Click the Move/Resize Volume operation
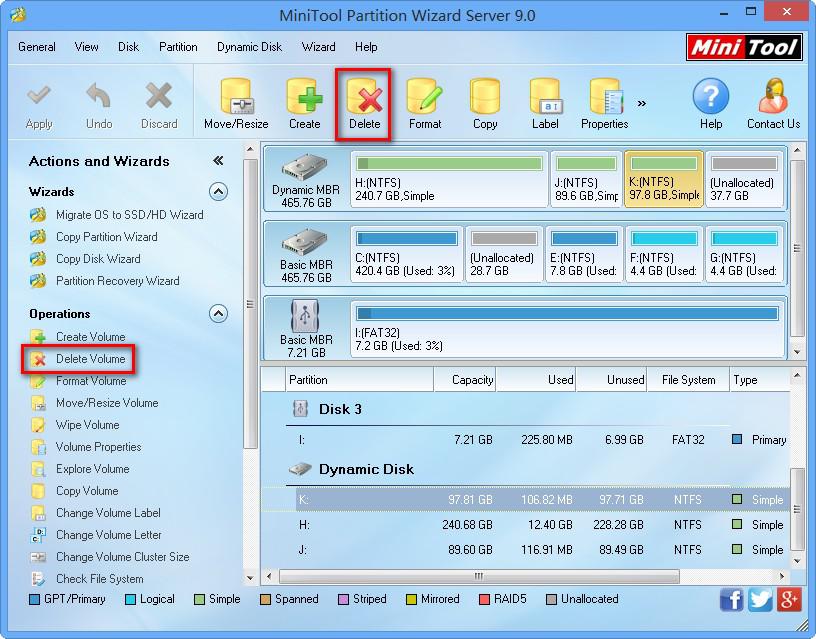 tap(95, 403)
